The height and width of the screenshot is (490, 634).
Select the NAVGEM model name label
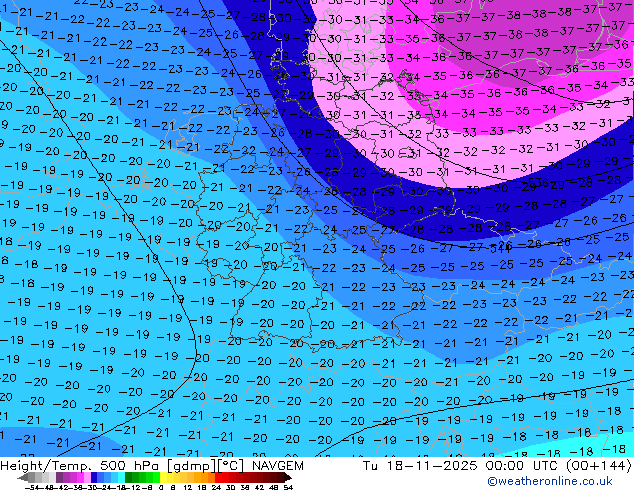tap(277, 466)
